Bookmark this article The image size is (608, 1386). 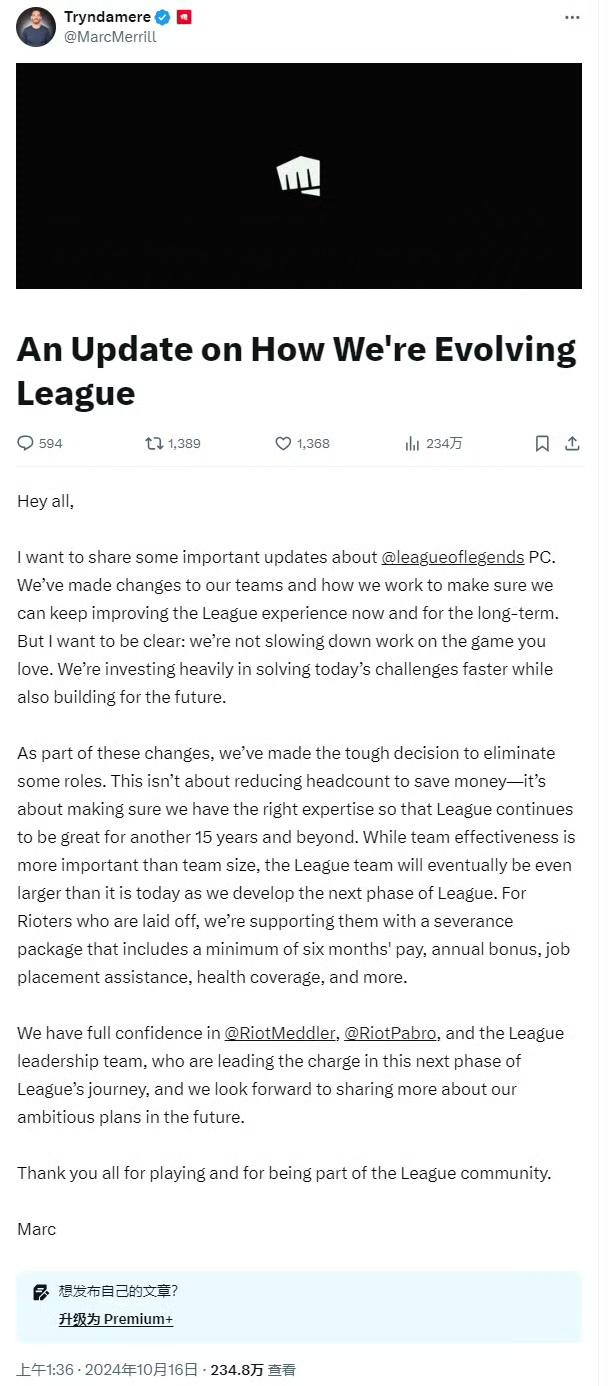pos(542,443)
